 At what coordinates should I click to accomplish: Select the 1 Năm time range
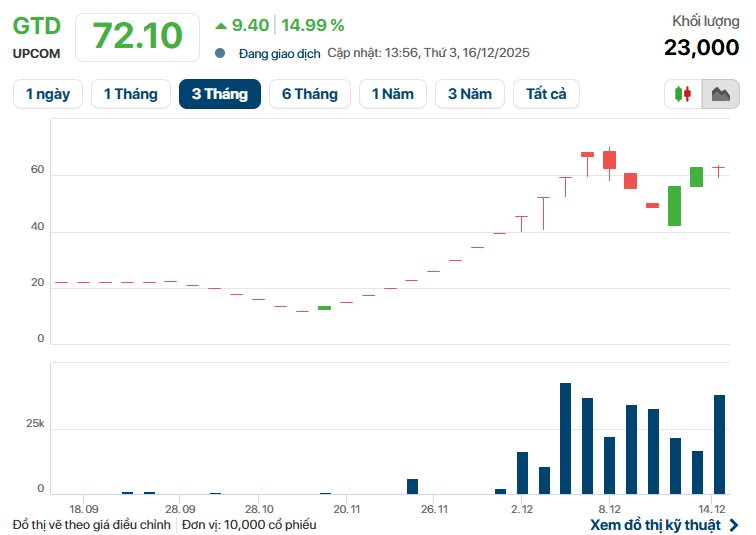393,94
